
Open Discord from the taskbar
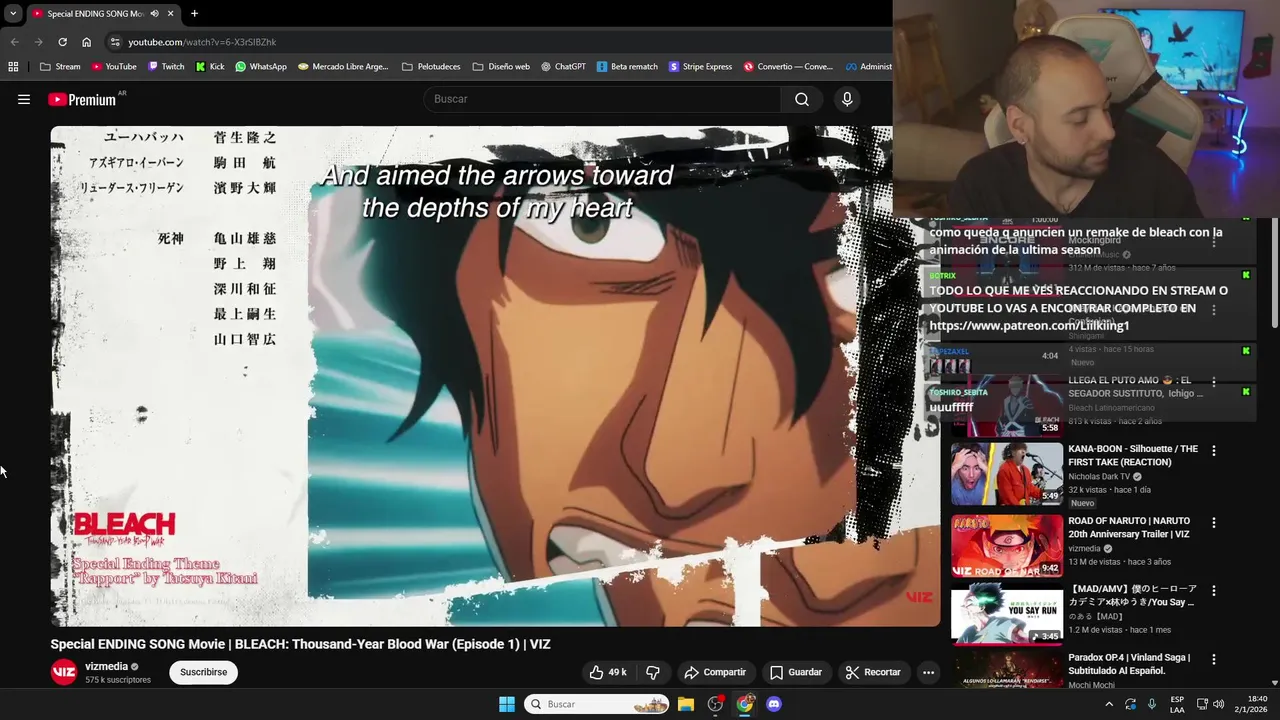coord(774,704)
